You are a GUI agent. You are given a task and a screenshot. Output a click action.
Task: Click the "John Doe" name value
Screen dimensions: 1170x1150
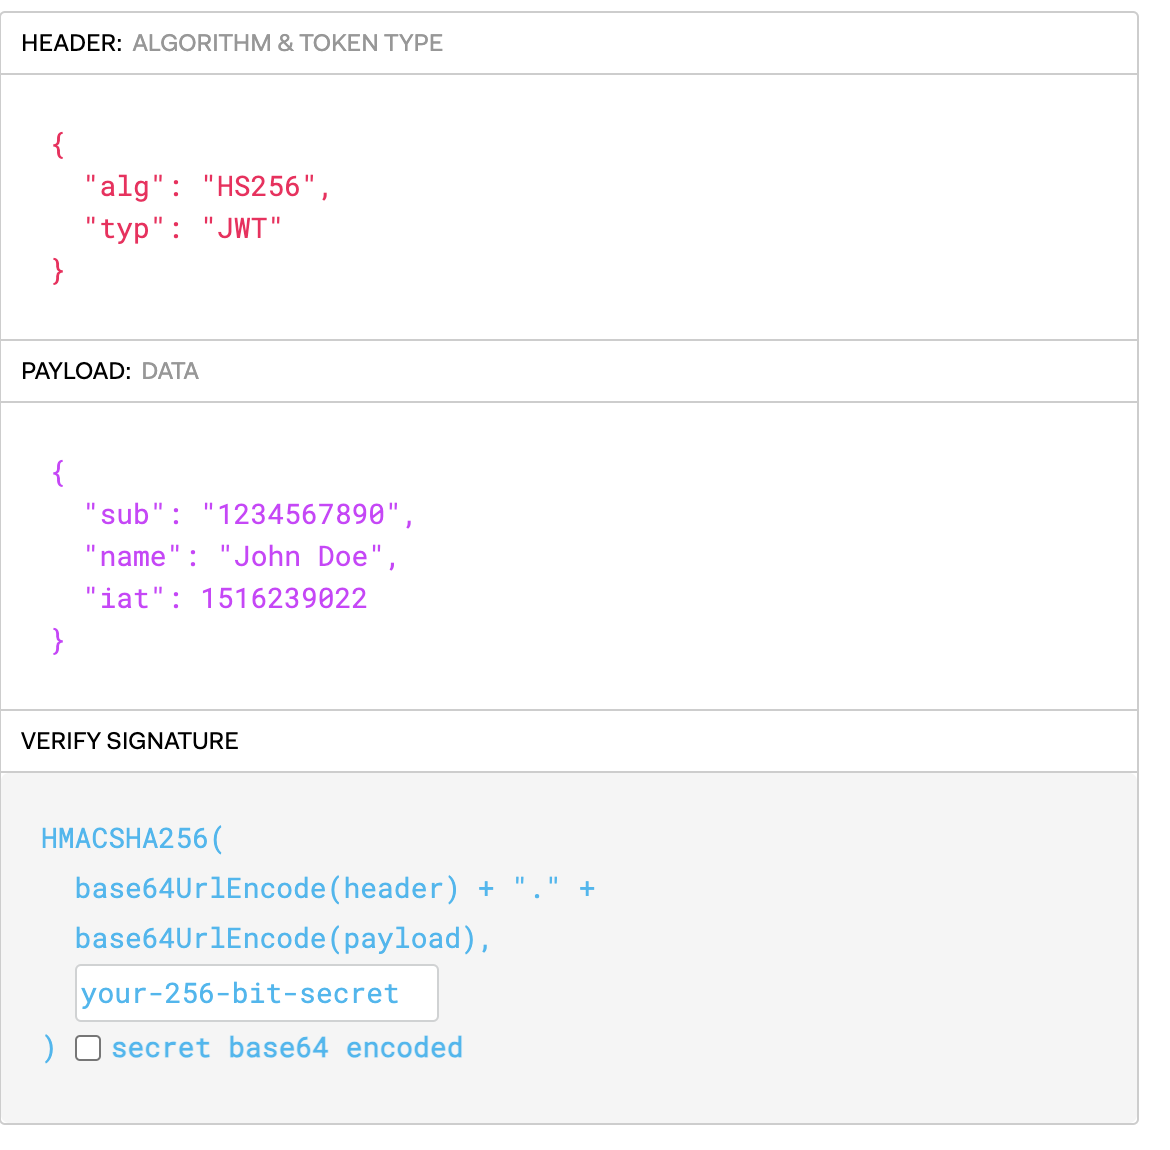[x=301, y=556]
